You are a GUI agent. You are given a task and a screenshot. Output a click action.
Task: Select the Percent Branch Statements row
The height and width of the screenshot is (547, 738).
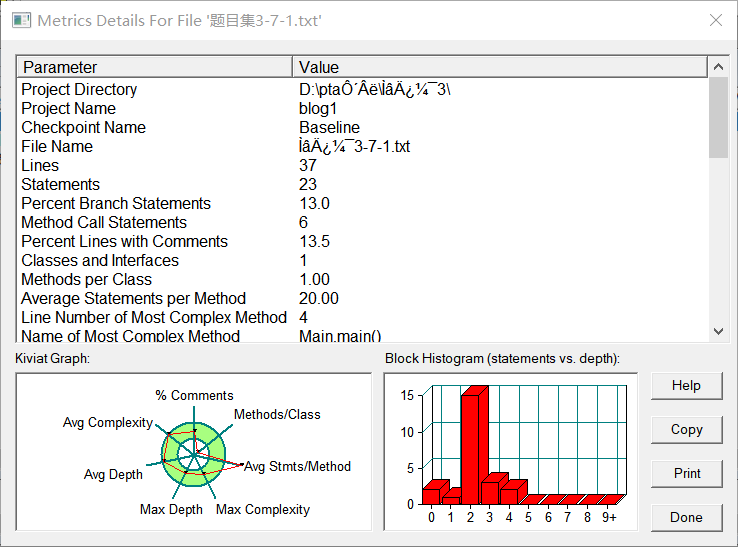(x=362, y=203)
